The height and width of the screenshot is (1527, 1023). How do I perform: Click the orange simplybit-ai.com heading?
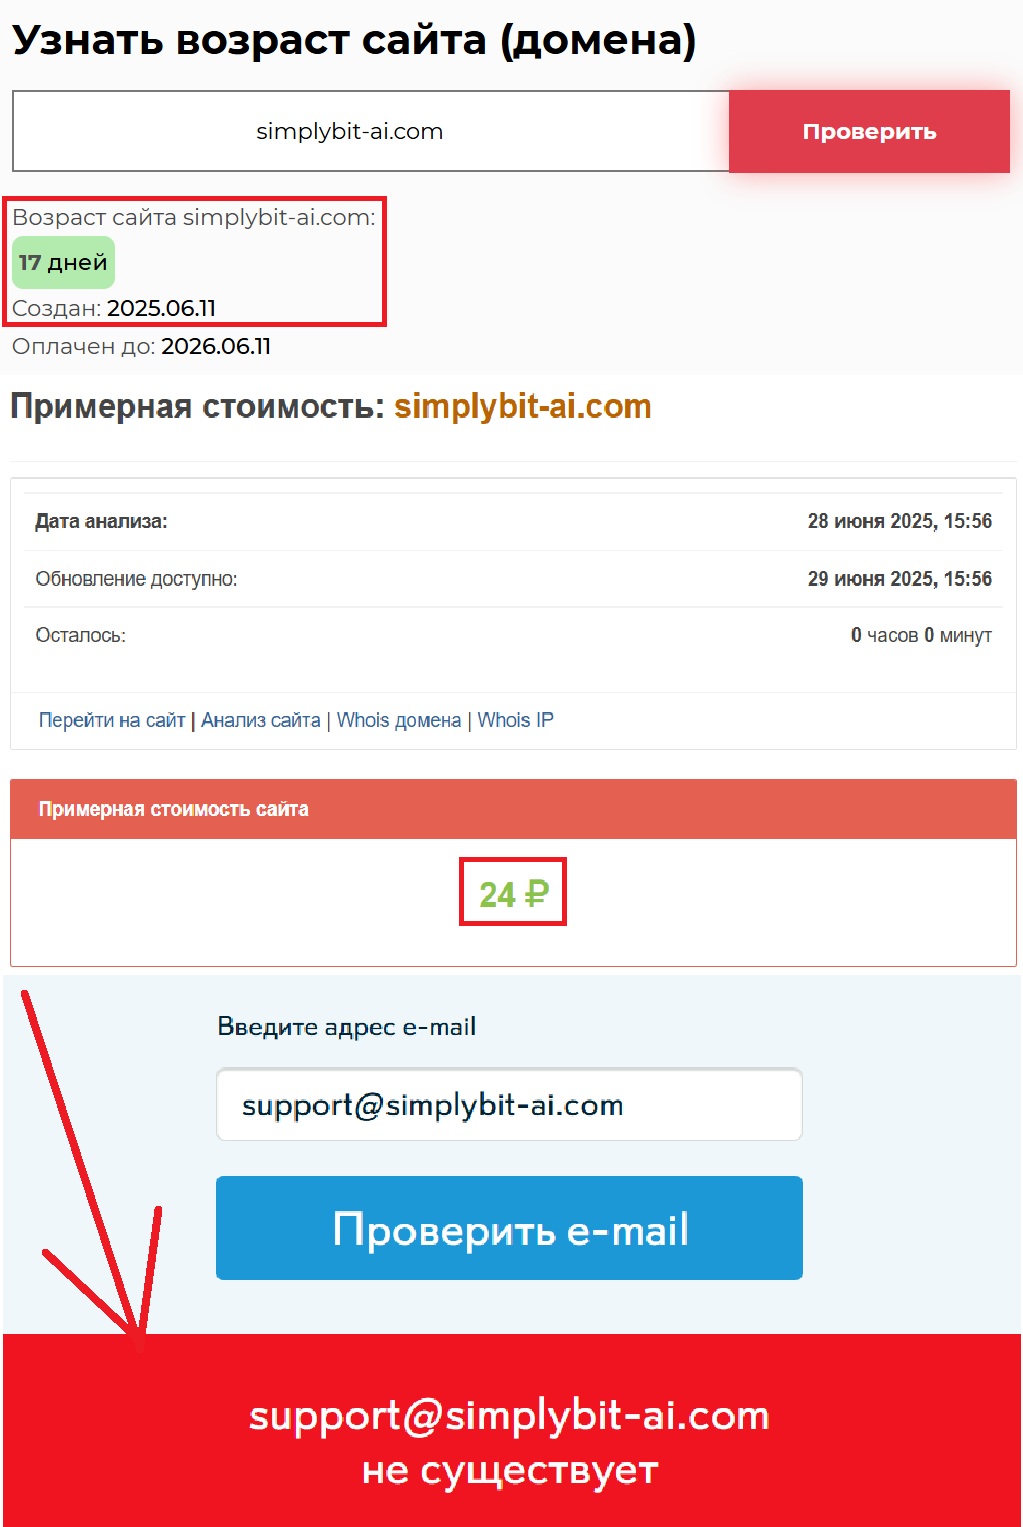point(522,407)
